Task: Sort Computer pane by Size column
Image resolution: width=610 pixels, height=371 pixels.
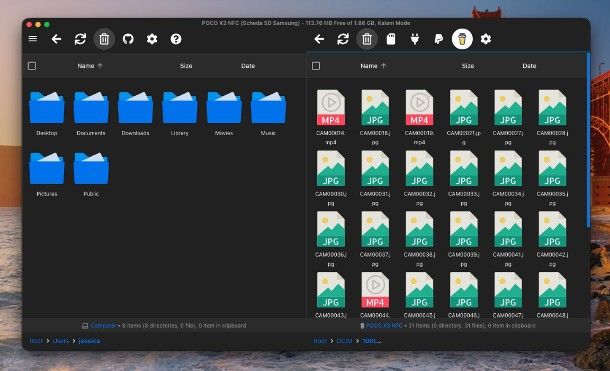Action: click(x=186, y=66)
